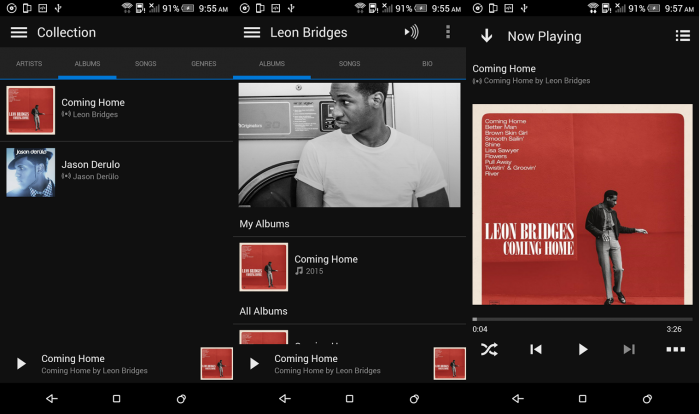Tap the large Leon Bridges black-and-white artist photo

click(x=349, y=145)
